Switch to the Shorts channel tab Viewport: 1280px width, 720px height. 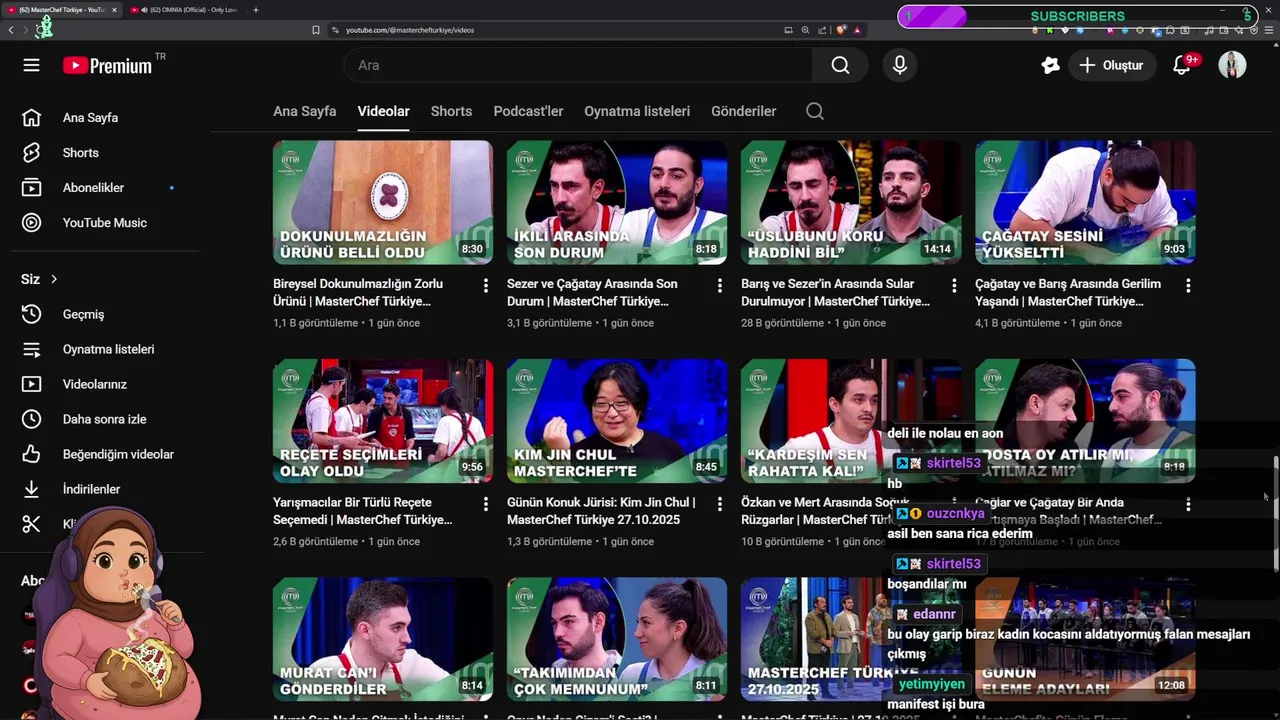pyautogui.click(x=451, y=111)
